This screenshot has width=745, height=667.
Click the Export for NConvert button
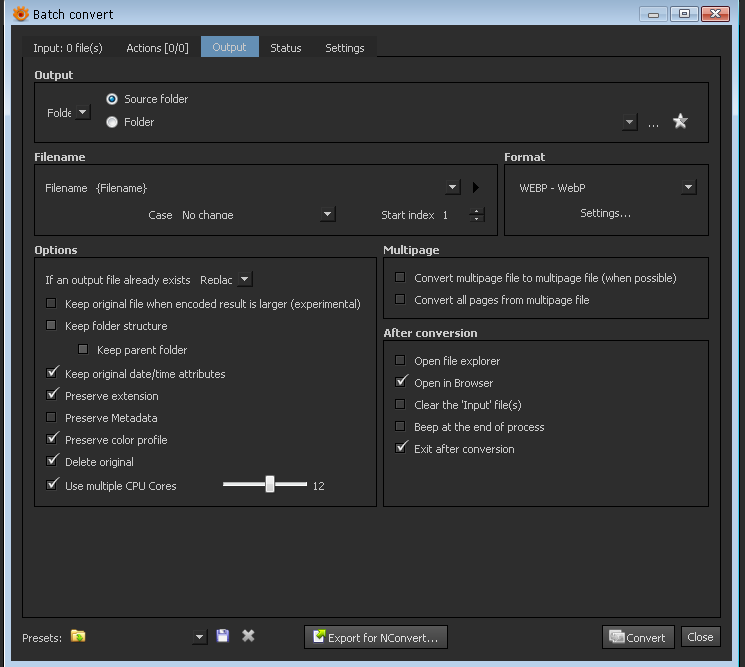click(375, 637)
